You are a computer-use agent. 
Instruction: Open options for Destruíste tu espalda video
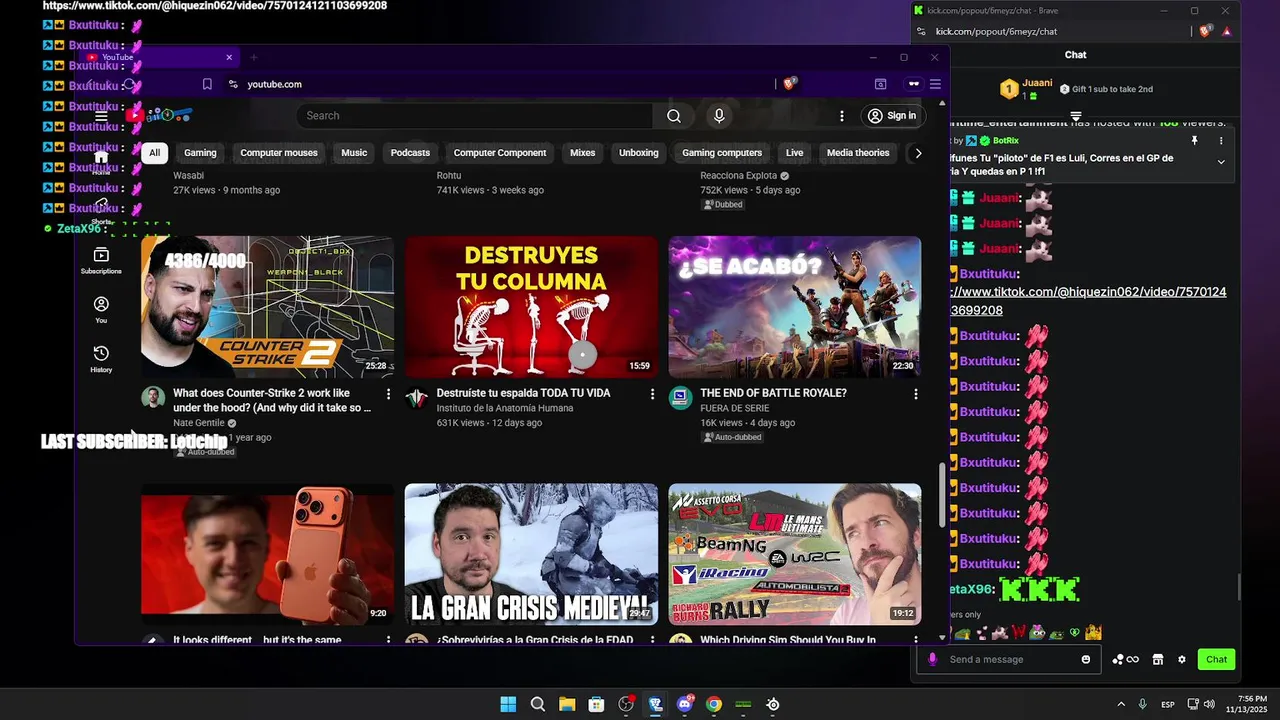(652, 394)
